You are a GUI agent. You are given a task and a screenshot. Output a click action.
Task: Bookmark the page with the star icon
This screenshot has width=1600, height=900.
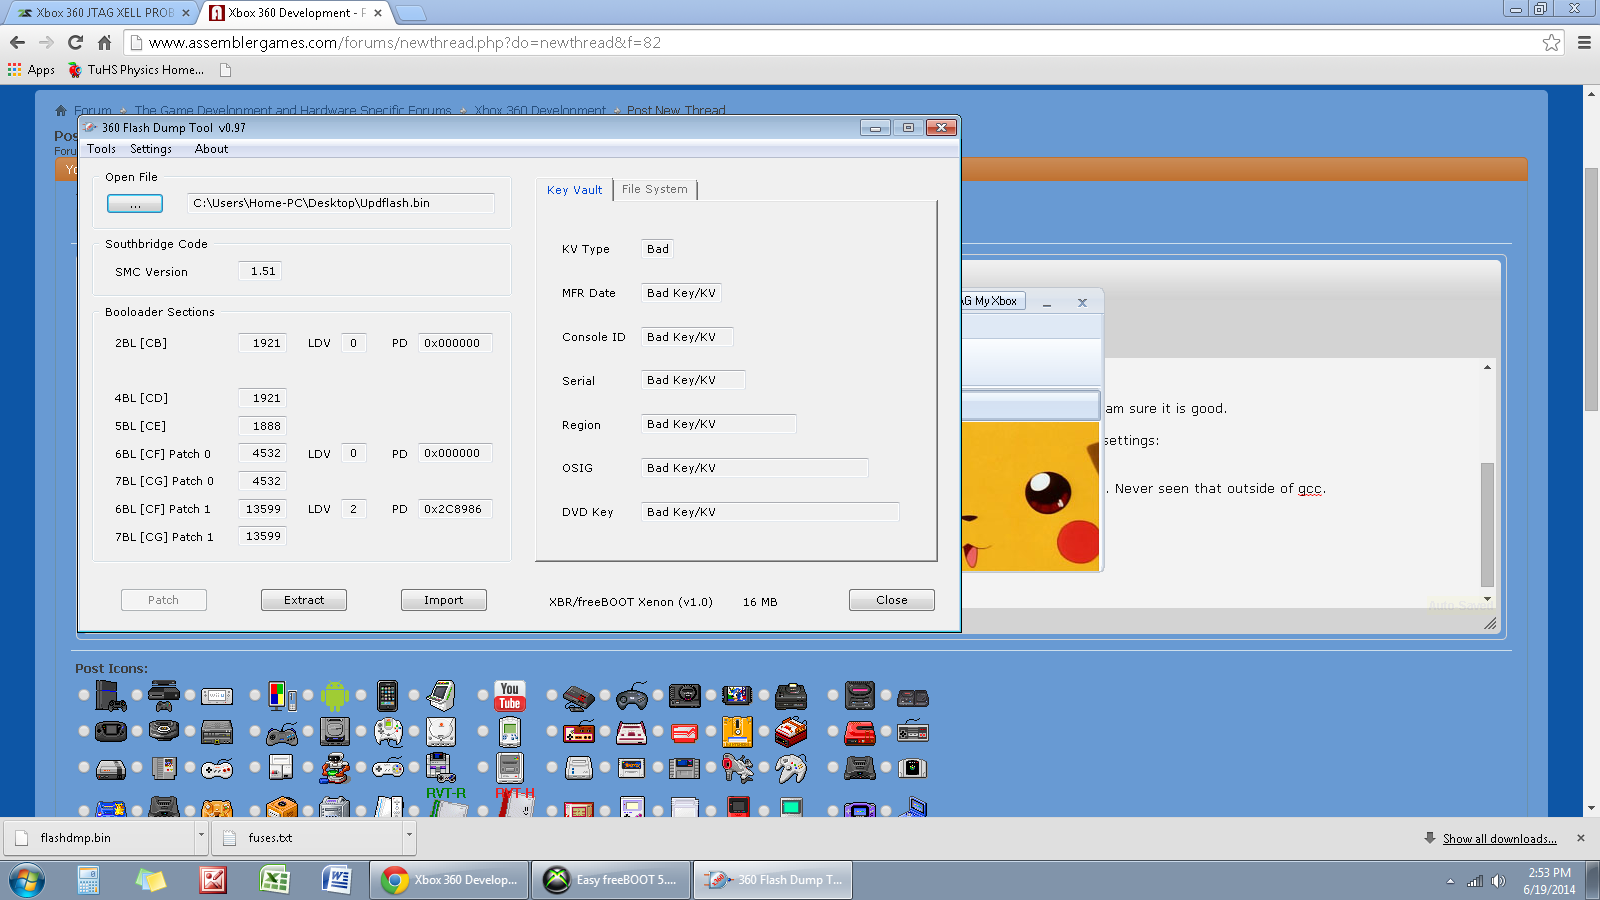click(1551, 42)
